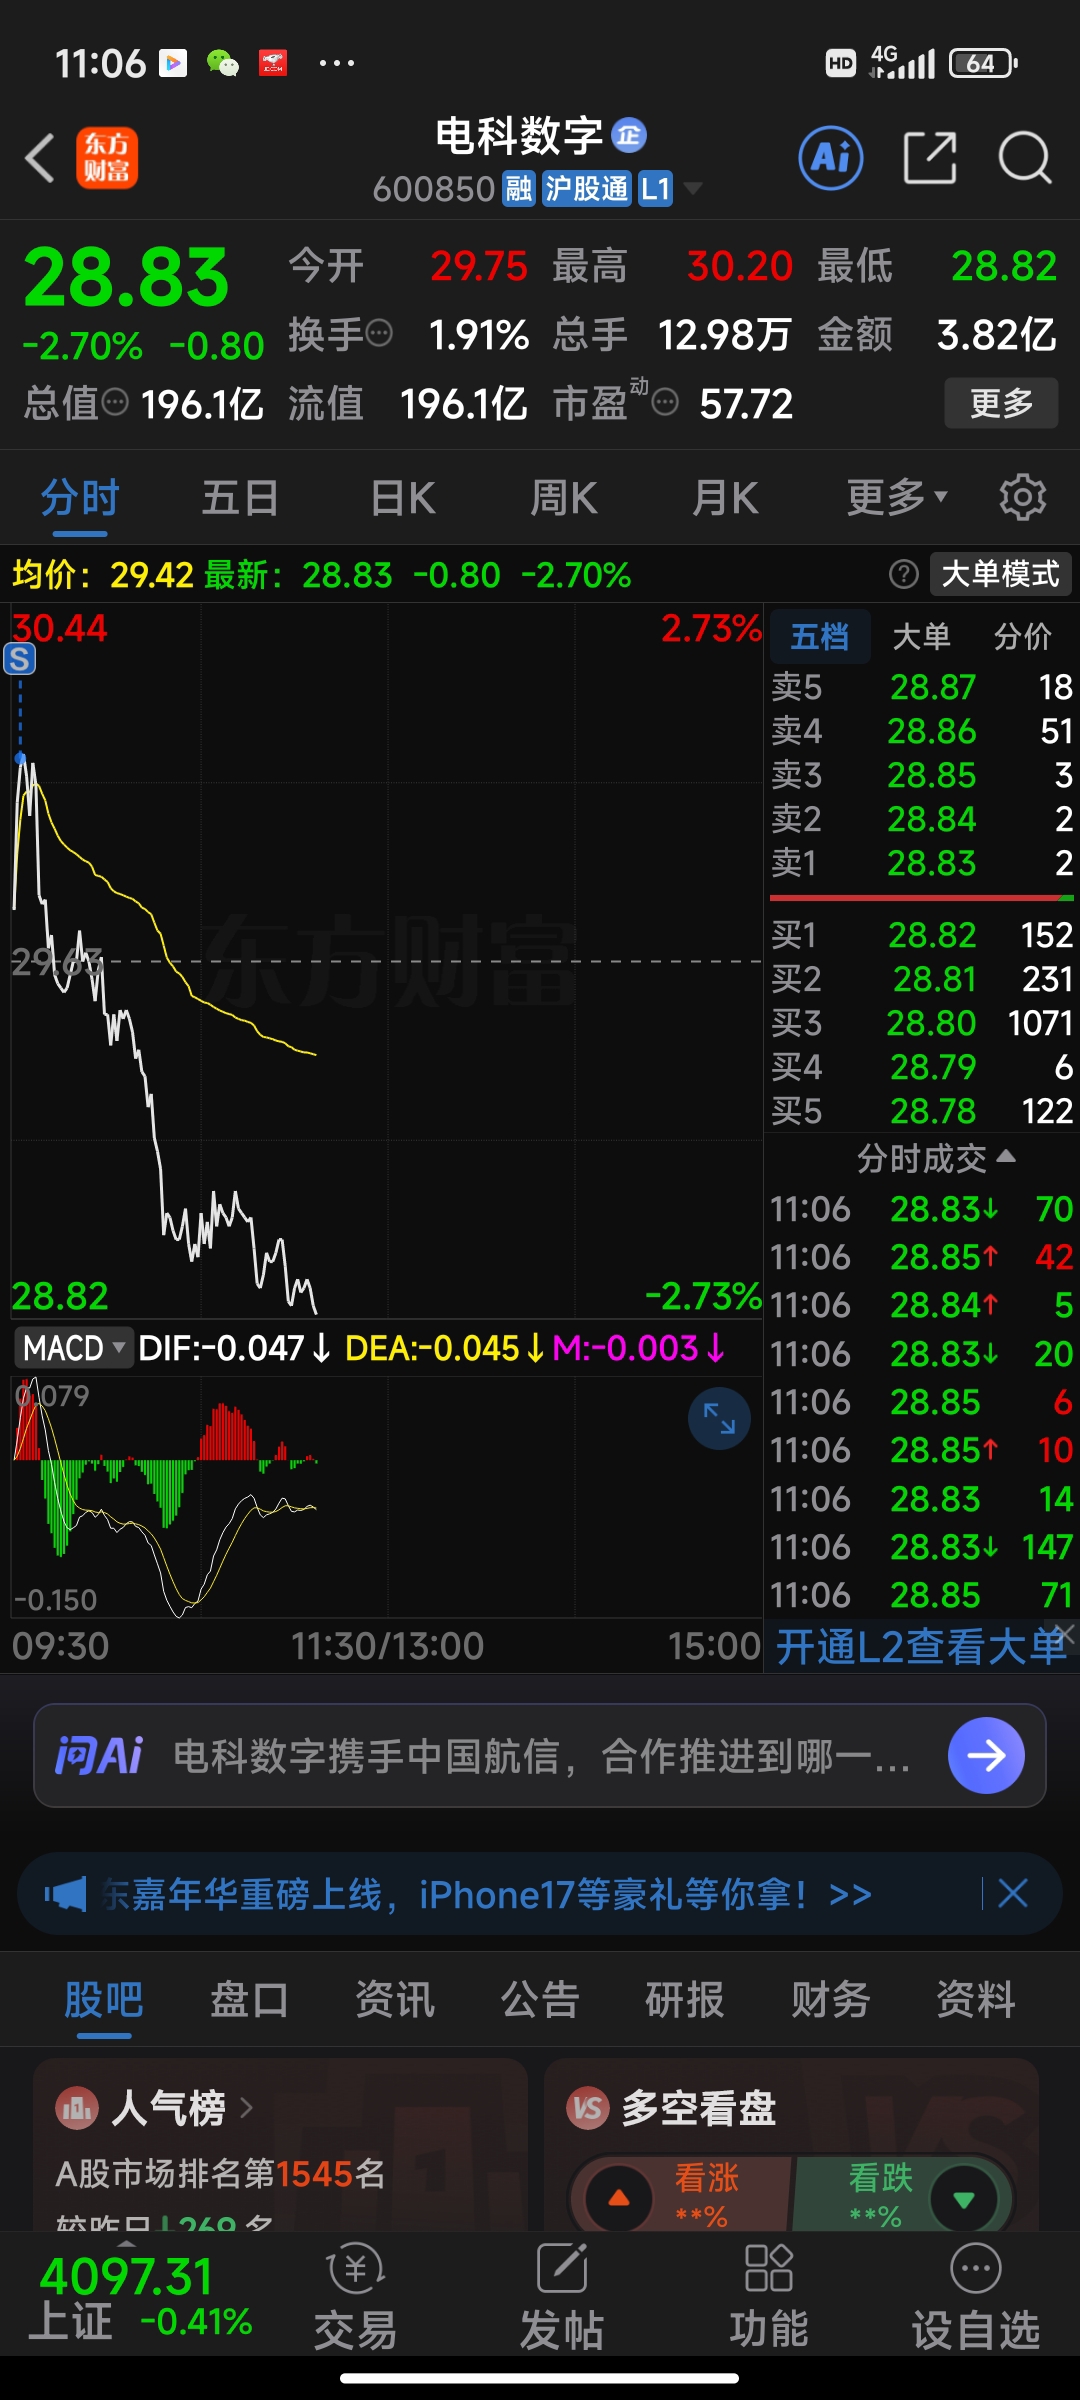Tap the megaphone announcement icon
1080x2400 pixels.
click(65, 1894)
